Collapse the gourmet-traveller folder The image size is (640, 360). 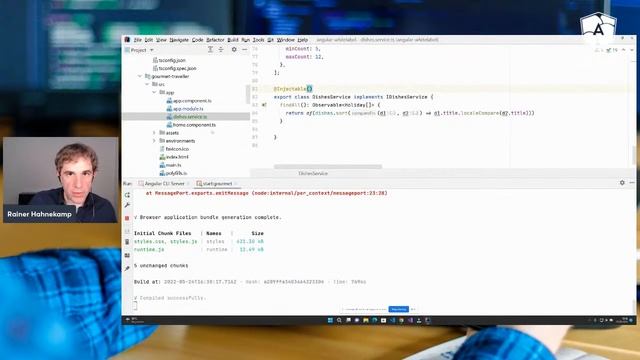[x=140, y=76]
